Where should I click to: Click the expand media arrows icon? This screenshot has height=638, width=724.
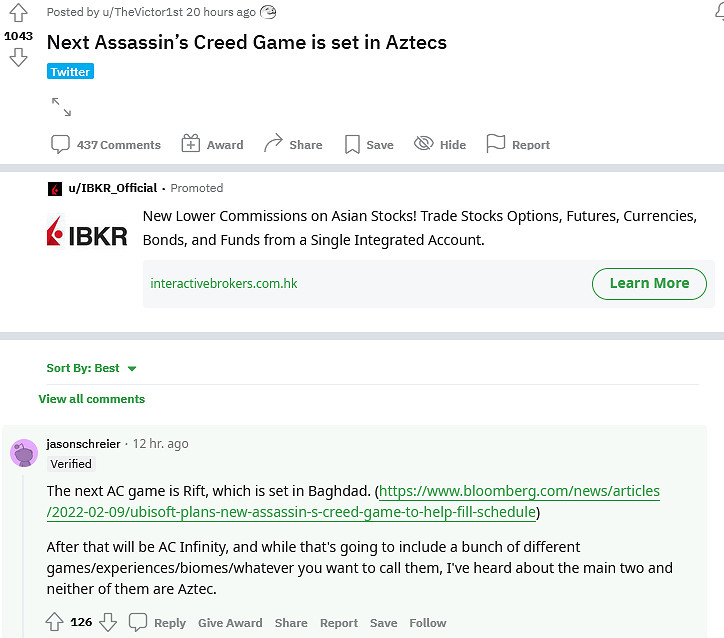tap(61, 107)
